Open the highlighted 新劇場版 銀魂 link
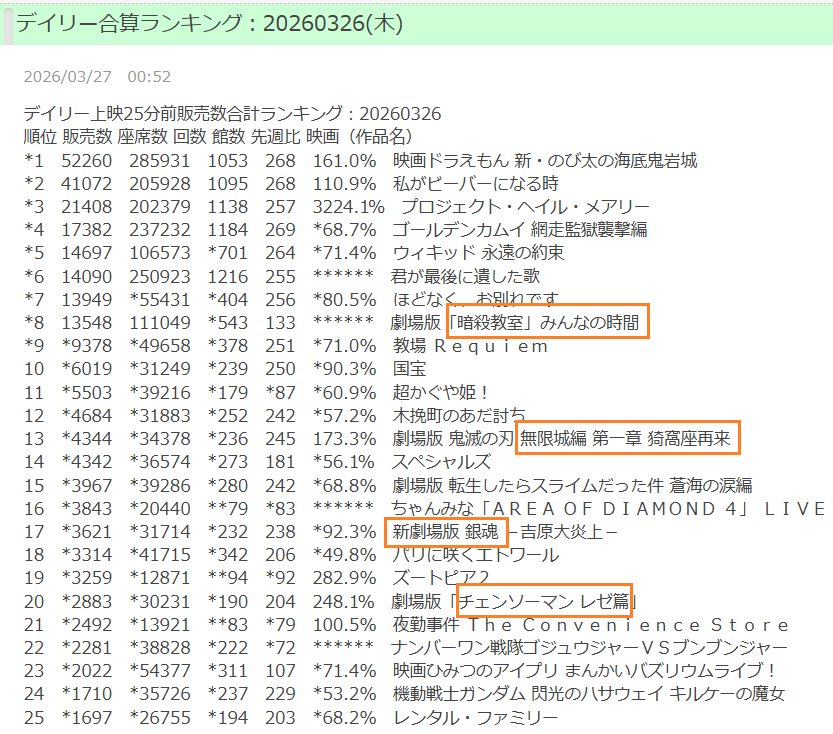 pyautogui.click(x=446, y=531)
